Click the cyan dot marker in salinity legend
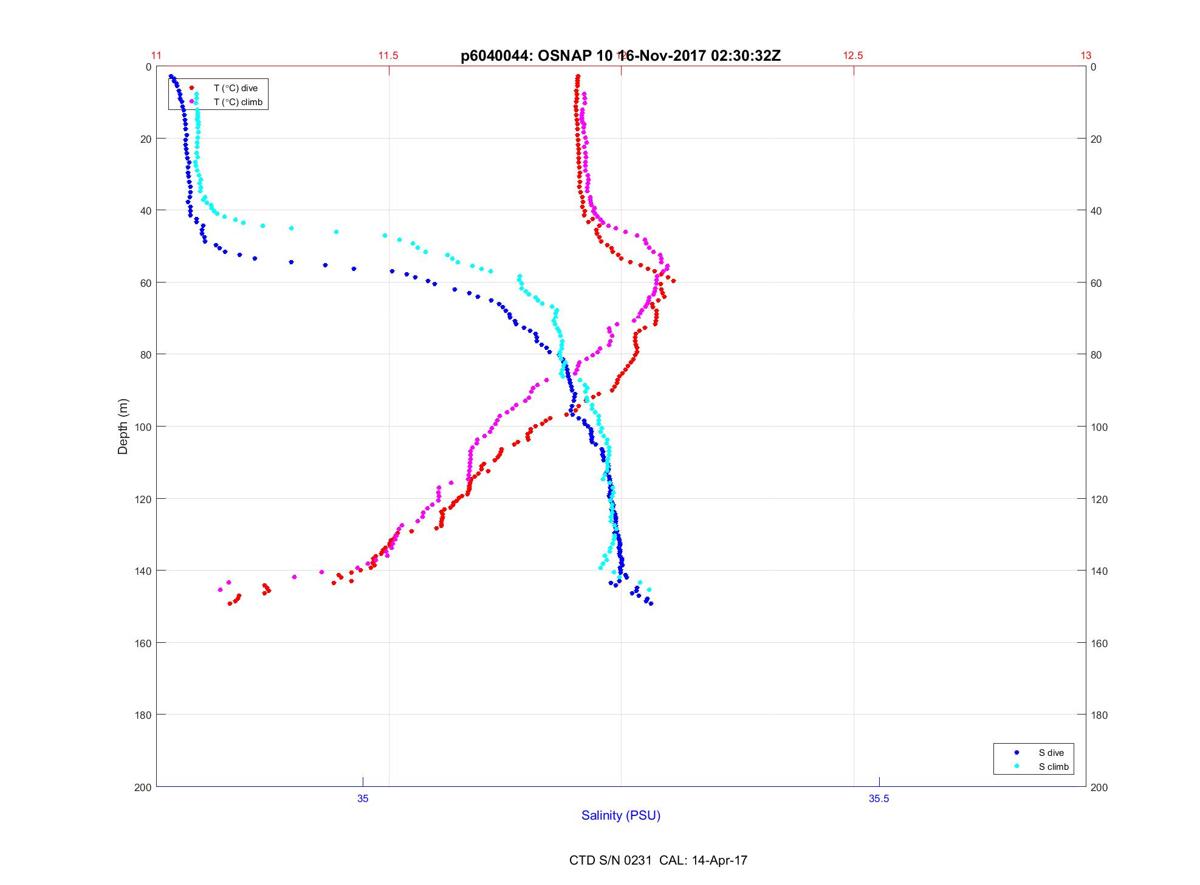 coord(1016,767)
